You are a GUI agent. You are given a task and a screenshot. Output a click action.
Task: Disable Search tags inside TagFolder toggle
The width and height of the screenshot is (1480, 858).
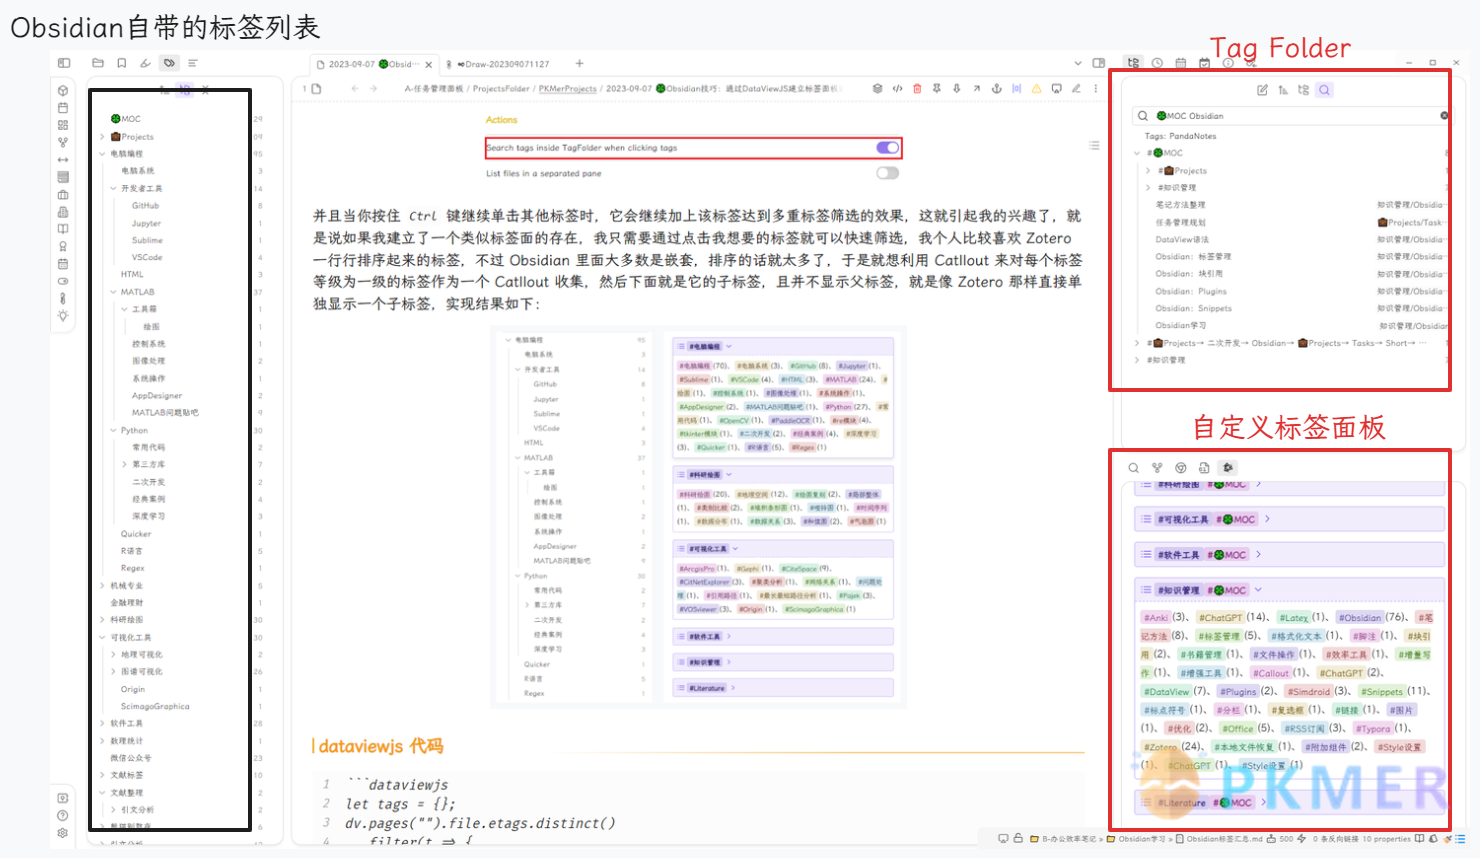pos(887,148)
